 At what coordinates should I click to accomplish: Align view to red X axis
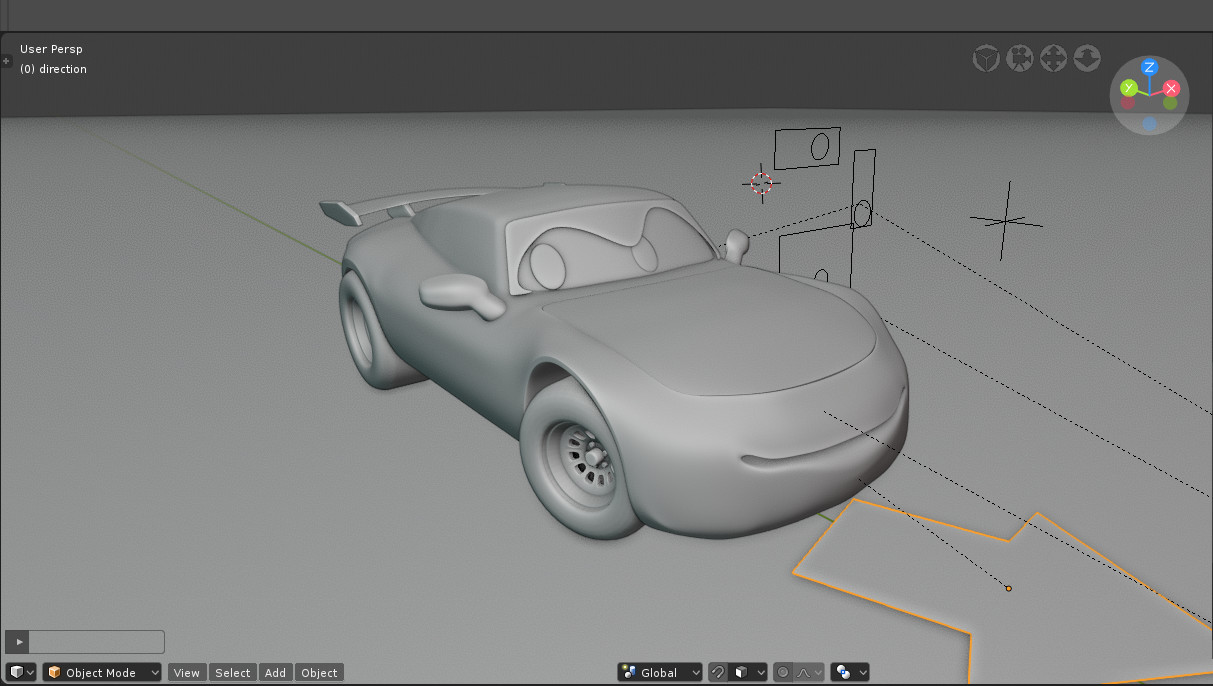[1171, 88]
